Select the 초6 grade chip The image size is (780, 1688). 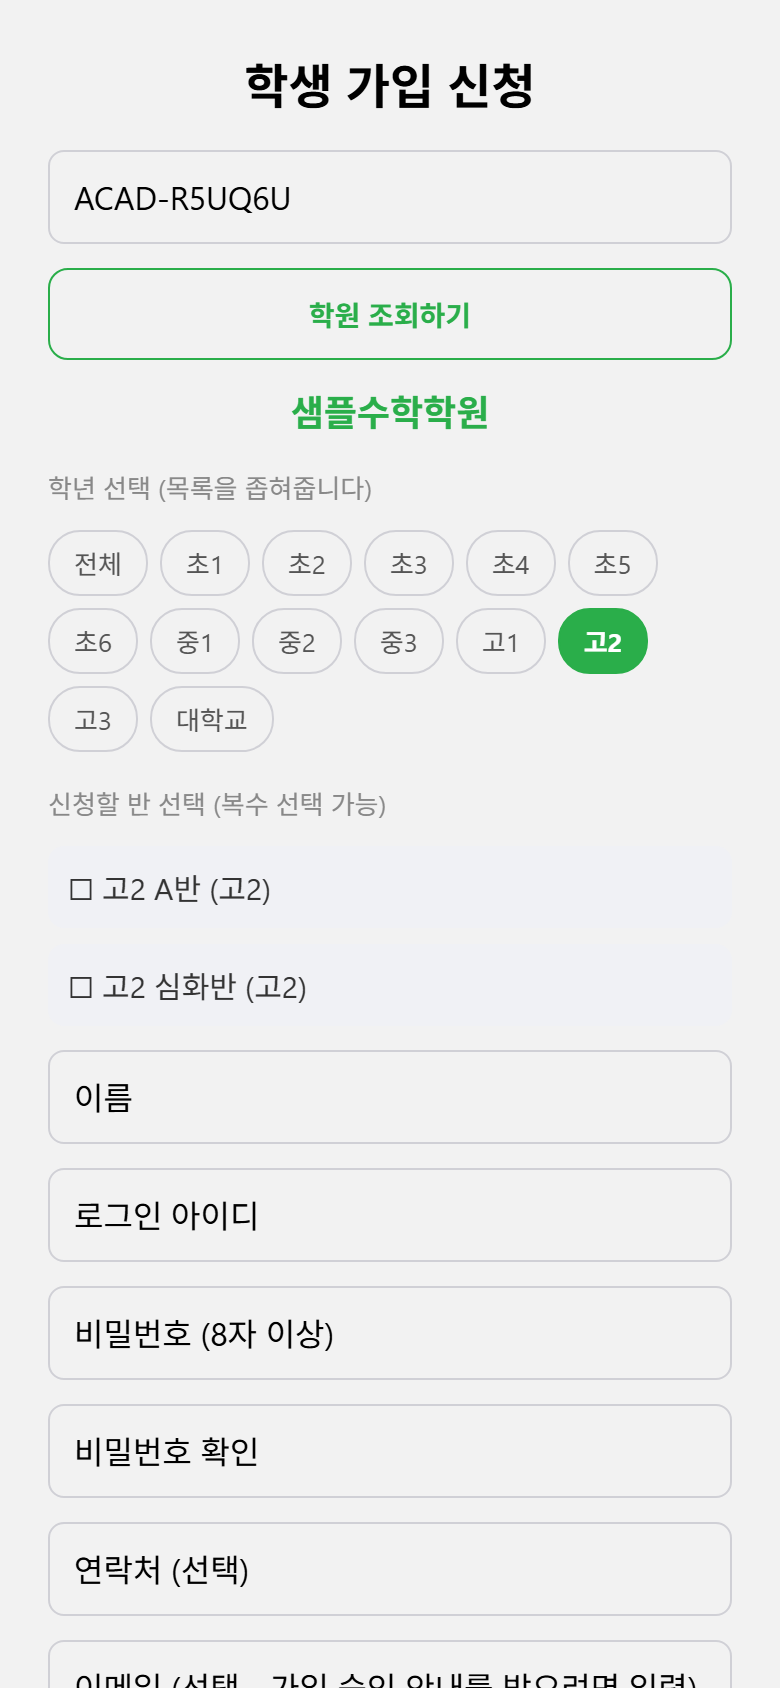(x=93, y=641)
